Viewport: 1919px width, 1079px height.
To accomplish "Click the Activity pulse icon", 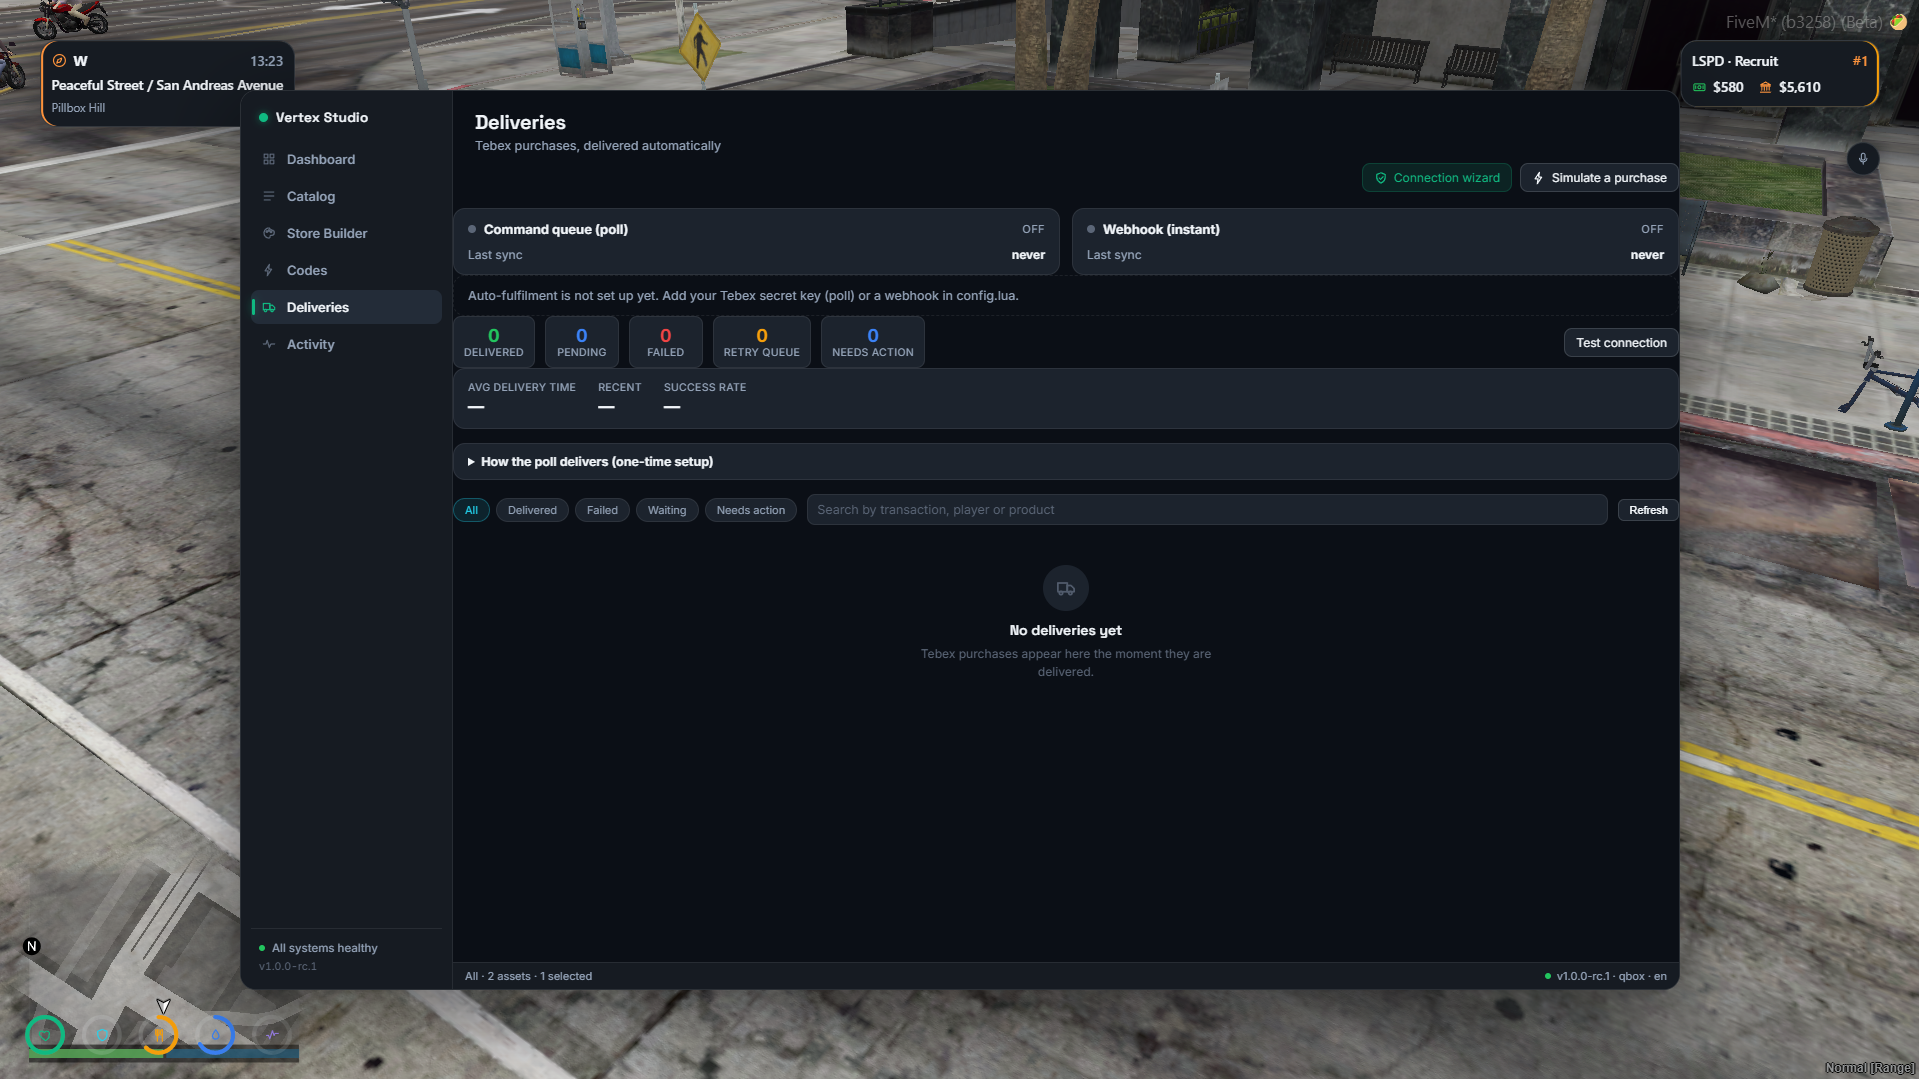I will point(269,345).
